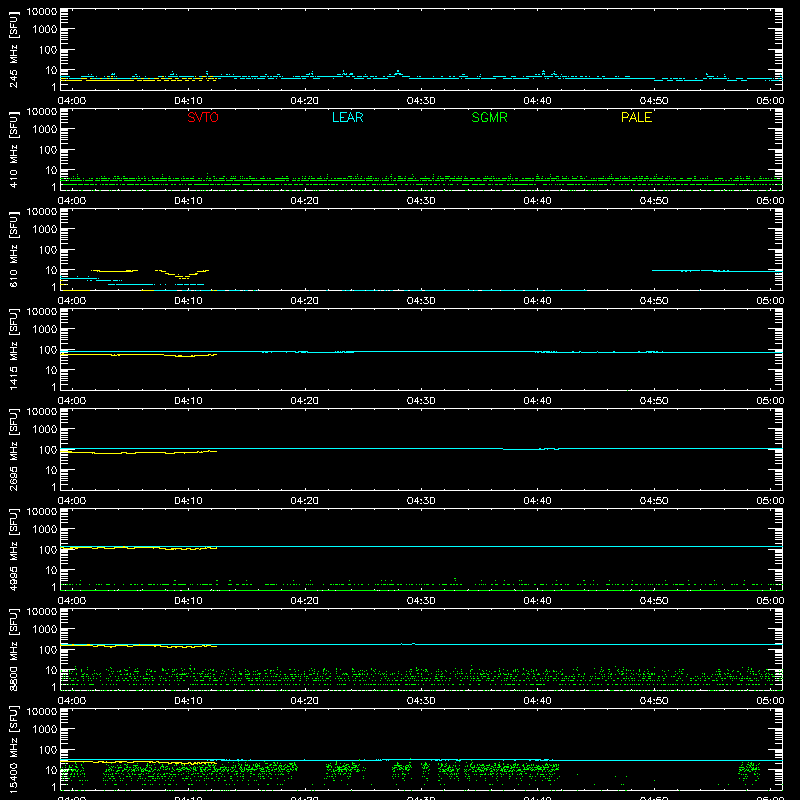The height and width of the screenshot is (800, 800).
Task: Click the 100 y-tick of 2695 MHz plot
Action: point(48,450)
